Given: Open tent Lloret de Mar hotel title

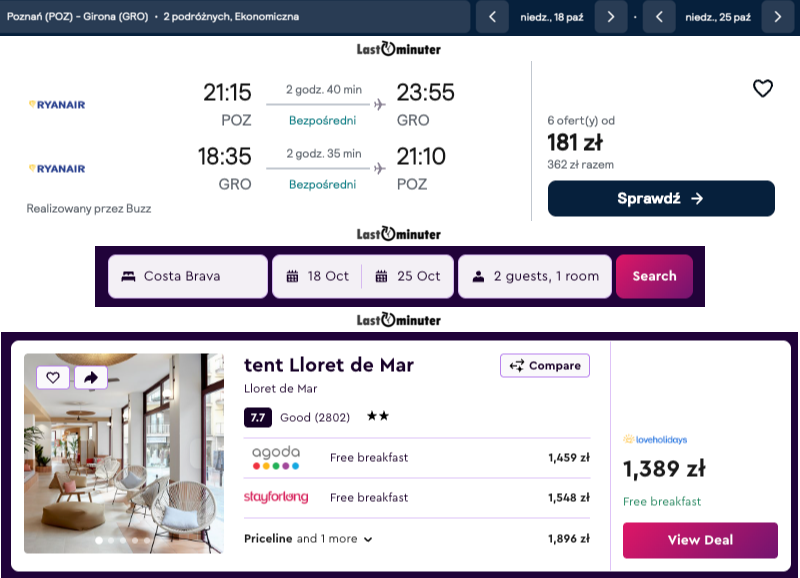Looking at the screenshot, I should [x=329, y=365].
